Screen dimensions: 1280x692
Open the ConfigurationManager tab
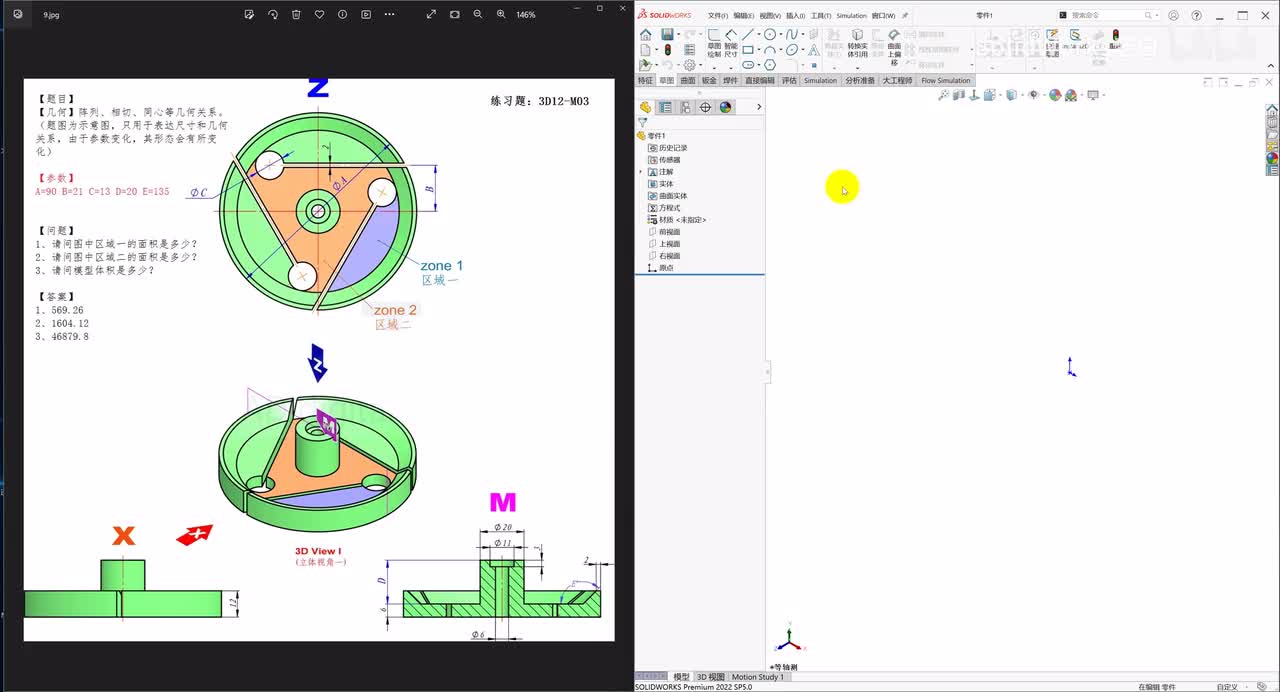[685, 107]
